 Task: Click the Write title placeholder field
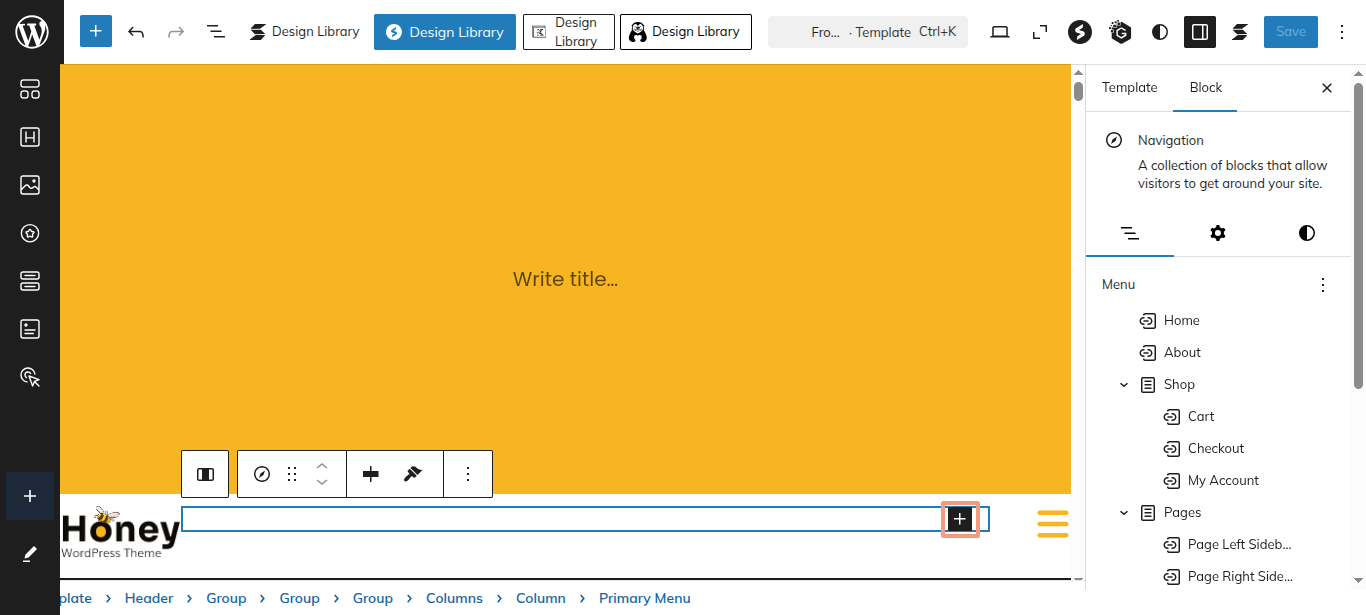[565, 279]
